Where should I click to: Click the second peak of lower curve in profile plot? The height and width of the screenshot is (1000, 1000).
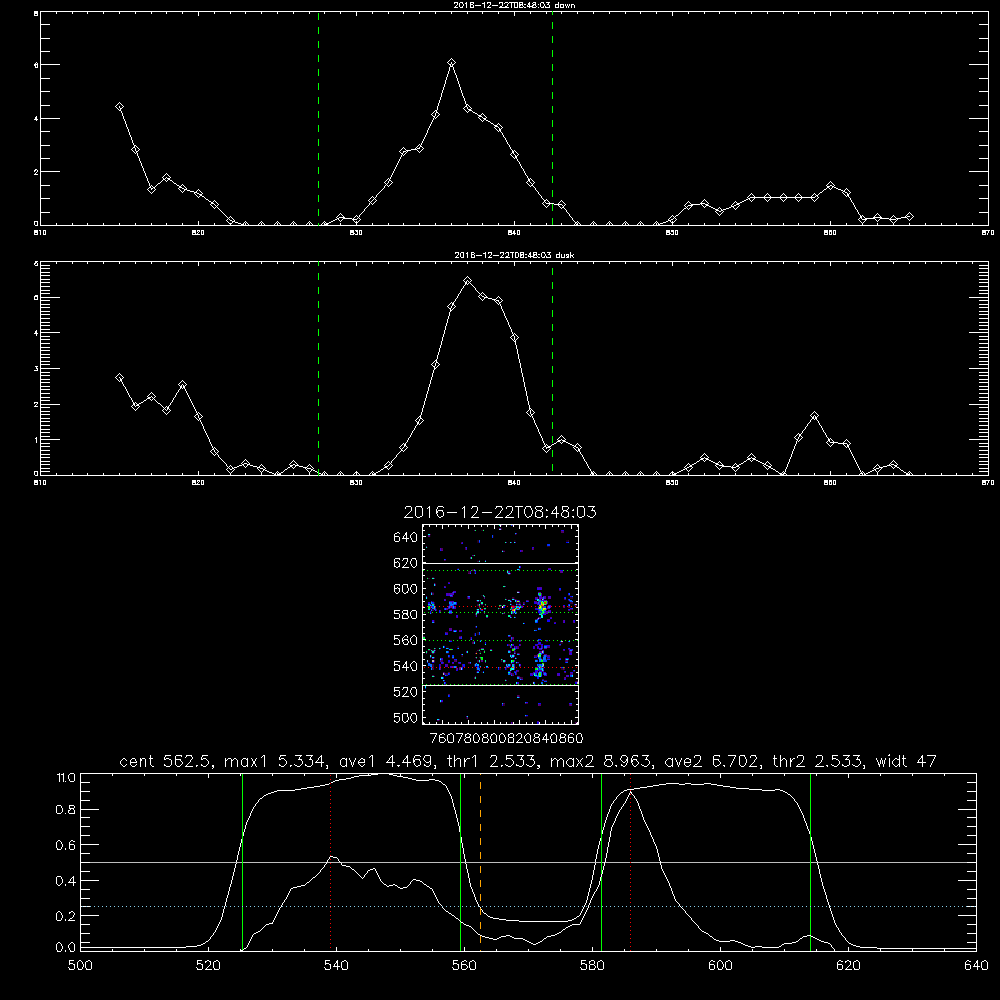click(x=629, y=791)
